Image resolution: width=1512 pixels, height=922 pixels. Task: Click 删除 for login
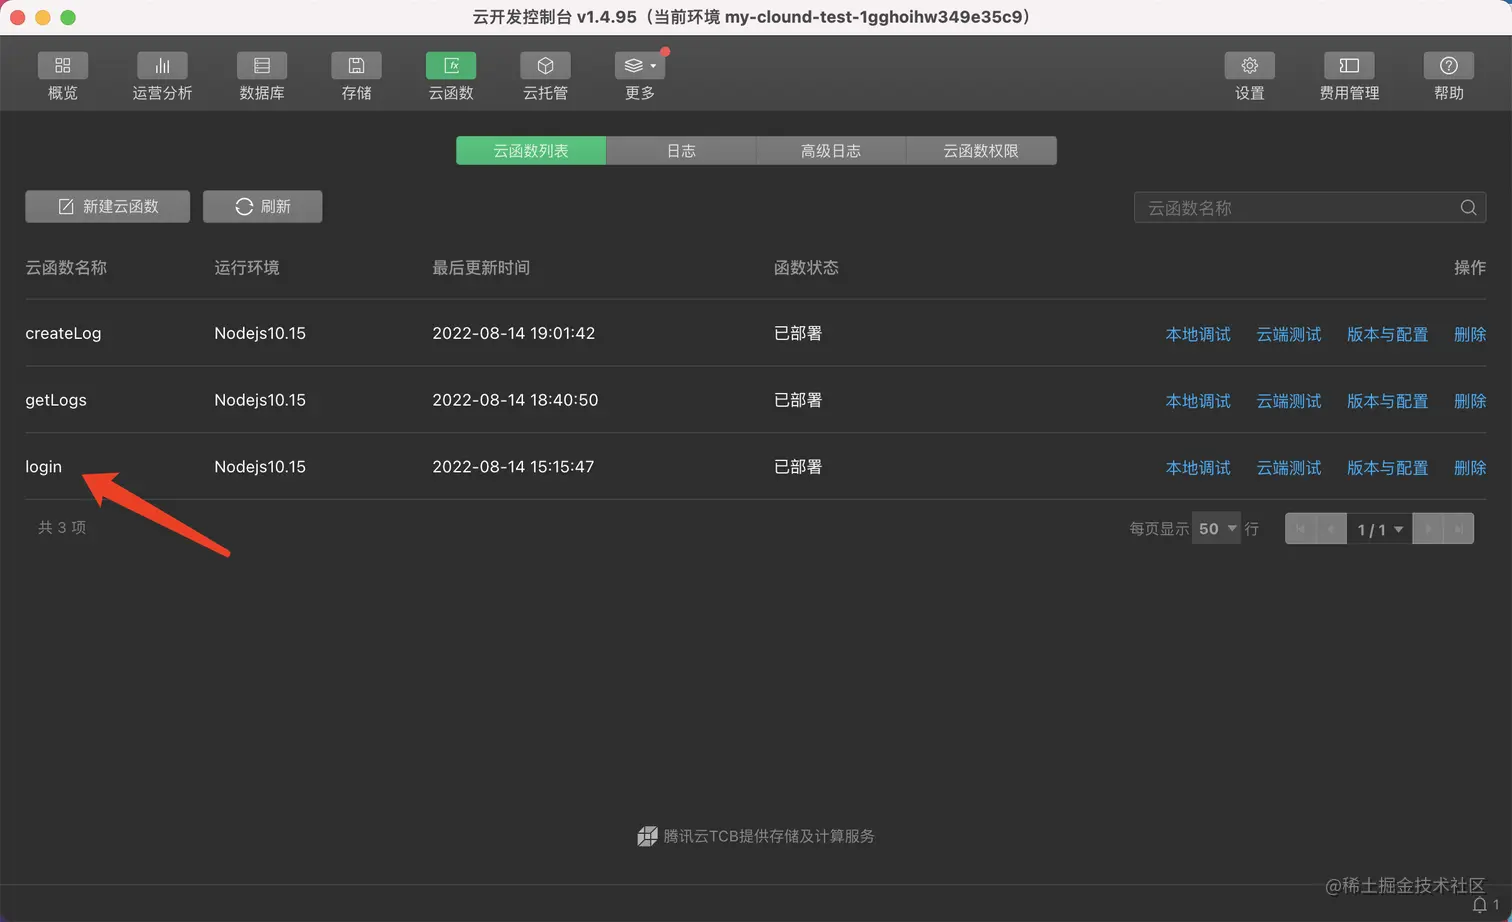click(1470, 468)
